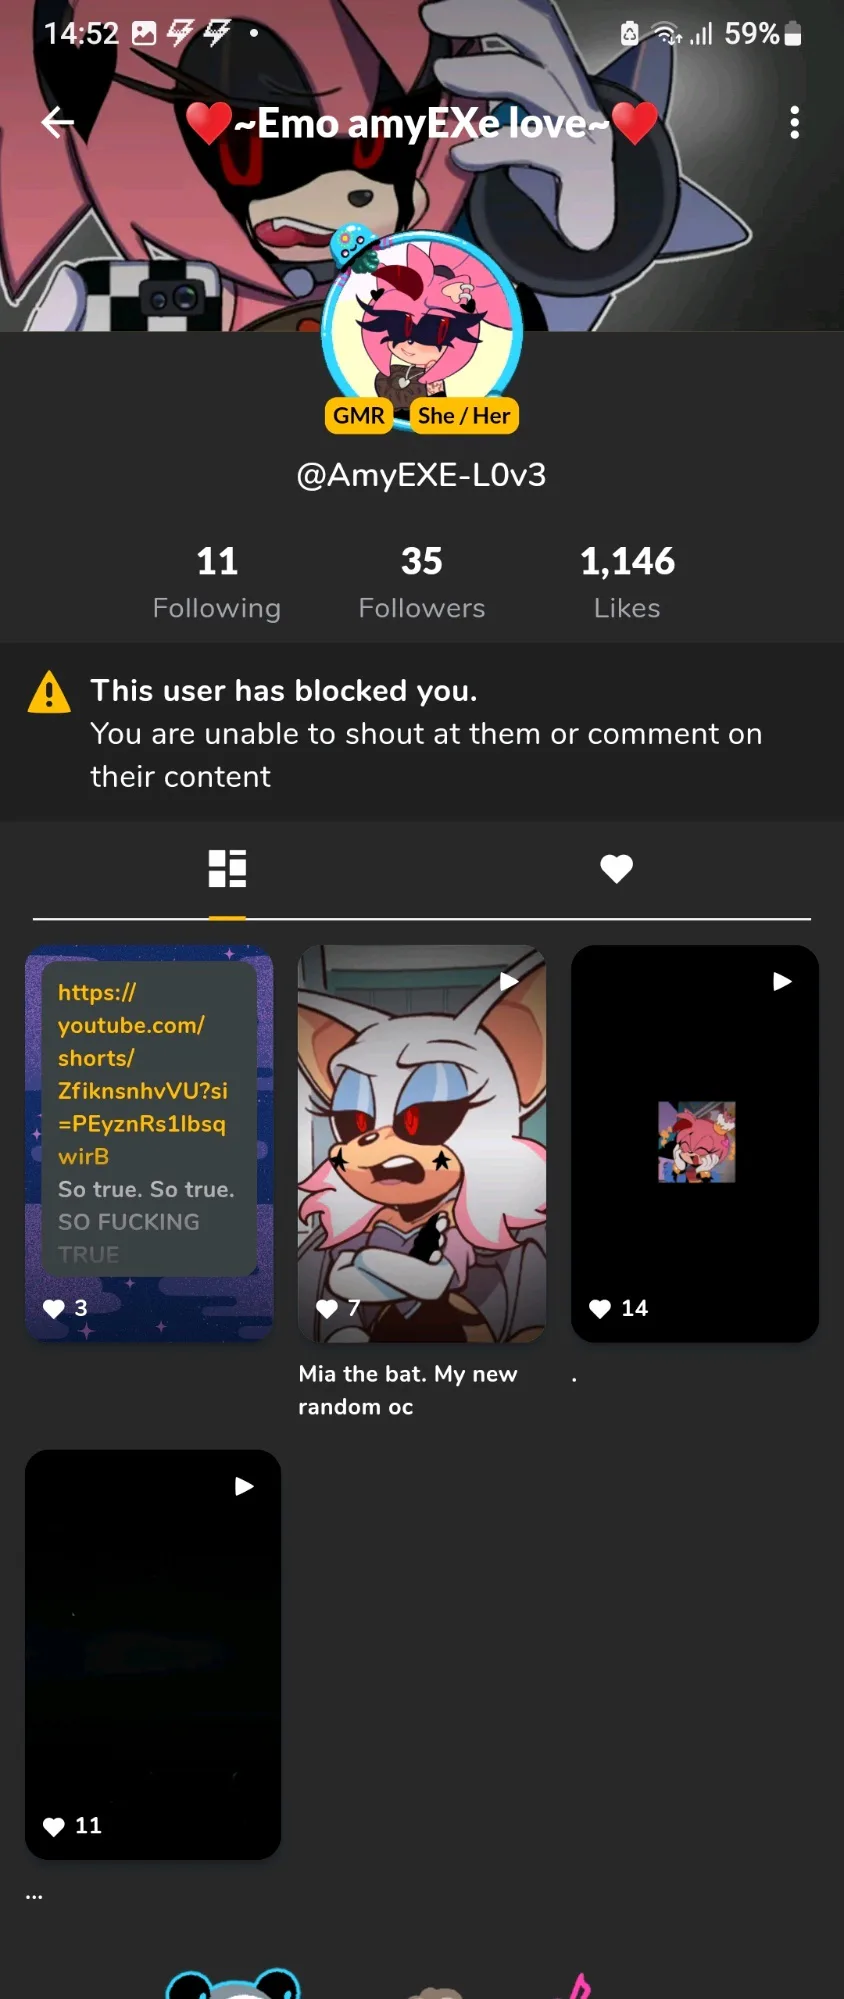The width and height of the screenshot is (844, 1999).
Task: Tap the heart icon showing 11 likes
Action: pyautogui.click(x=54, y=1826)
